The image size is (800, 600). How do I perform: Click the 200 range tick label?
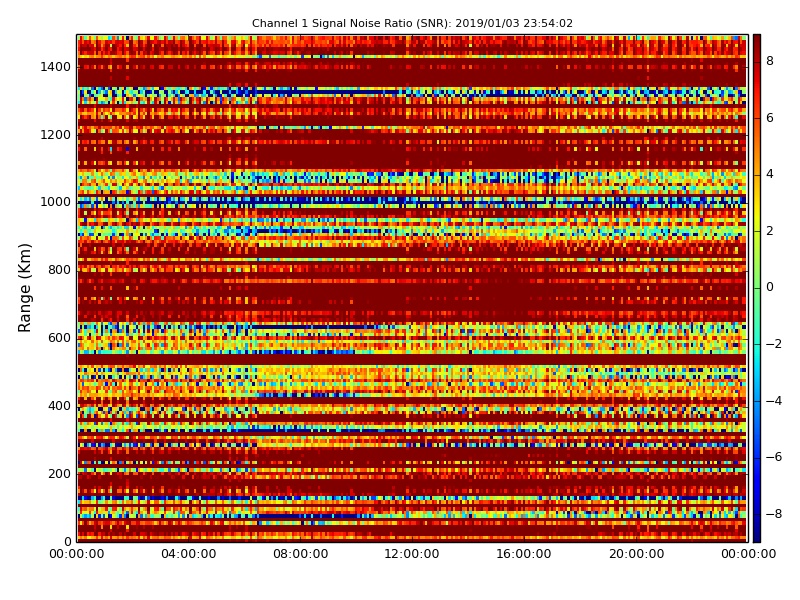coord(59,473)
